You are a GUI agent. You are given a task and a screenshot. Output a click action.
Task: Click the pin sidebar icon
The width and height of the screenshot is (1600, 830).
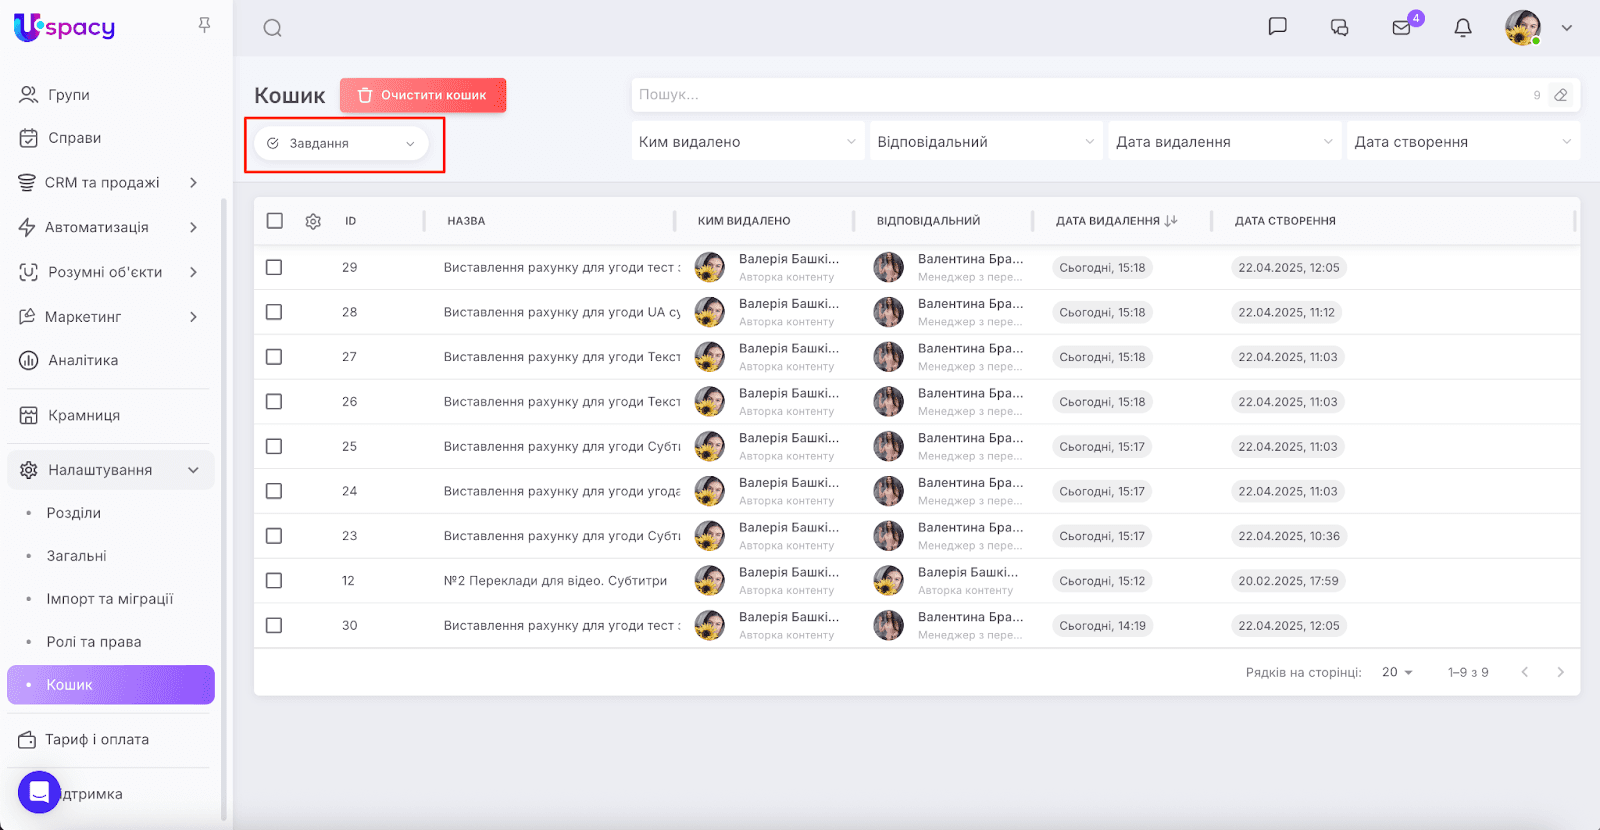coord(204,25)
